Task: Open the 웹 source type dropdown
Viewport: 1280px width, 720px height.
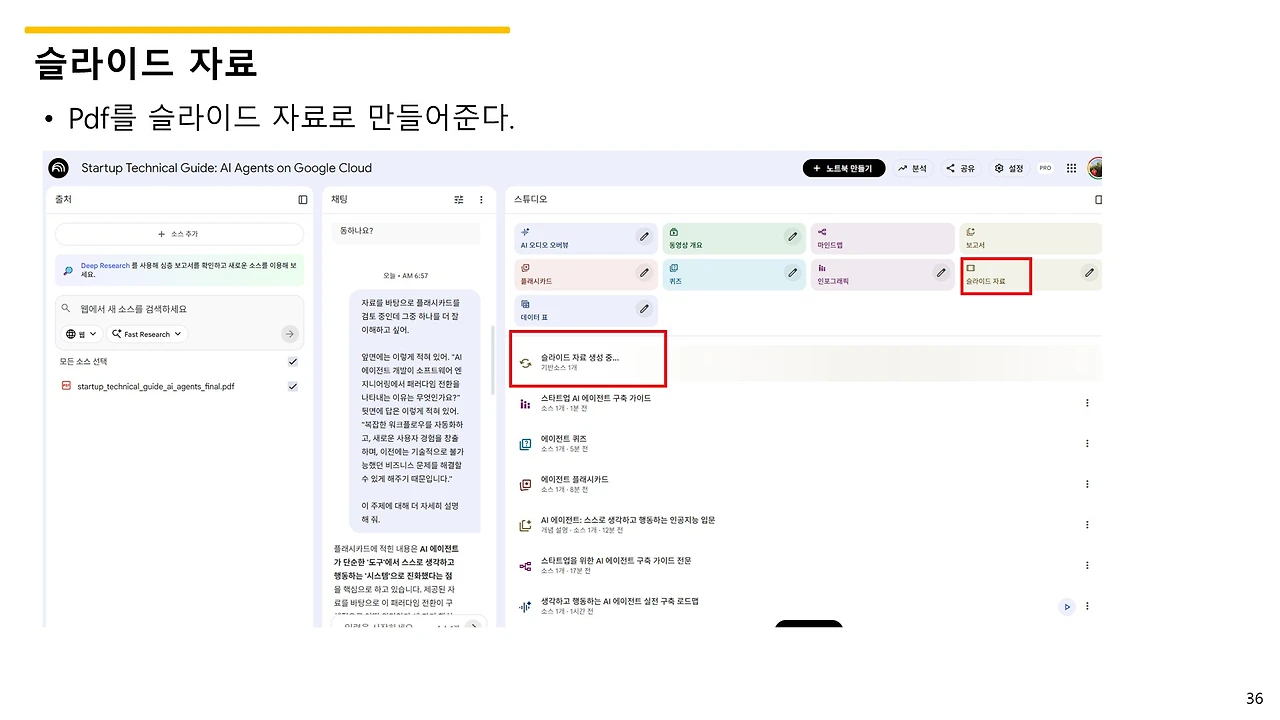Action: (x=81, y=334)
